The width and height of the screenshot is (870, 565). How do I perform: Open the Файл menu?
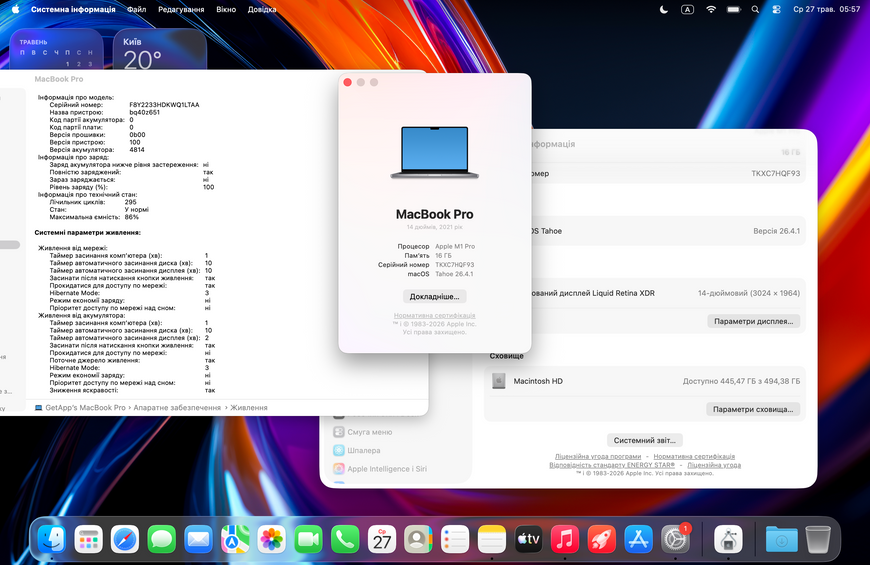(136, 9)
